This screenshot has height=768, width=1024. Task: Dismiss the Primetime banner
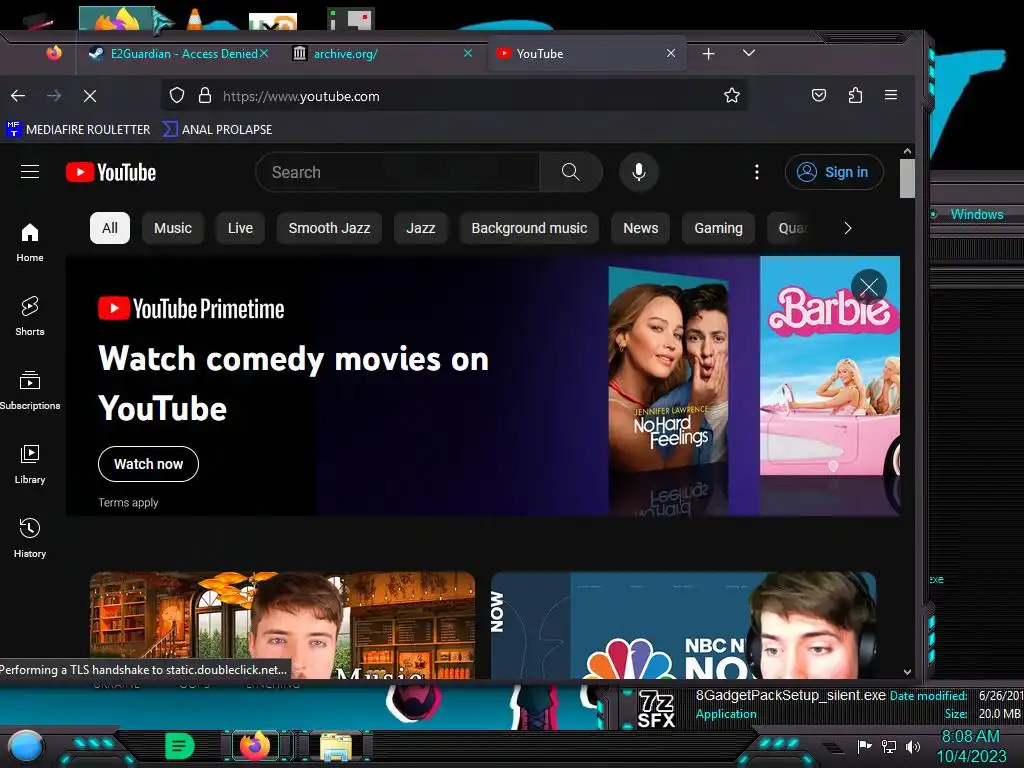(x=869, y=287)
